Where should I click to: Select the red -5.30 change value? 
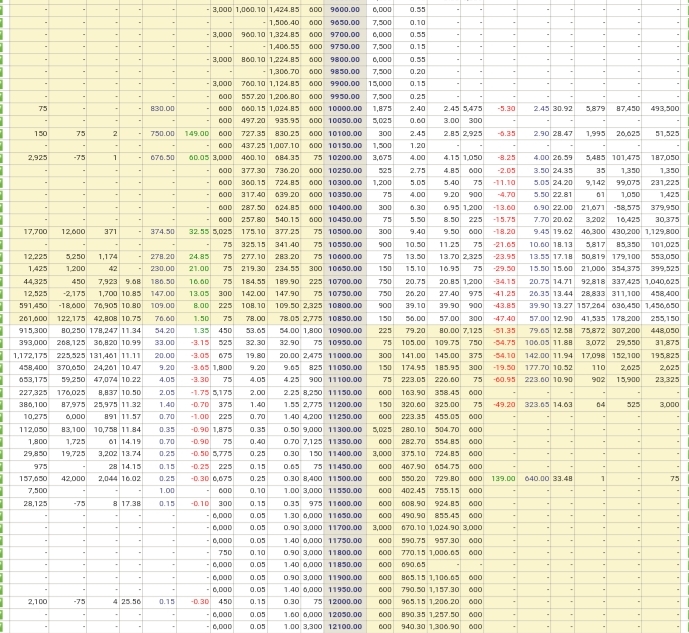coord(507,109)
